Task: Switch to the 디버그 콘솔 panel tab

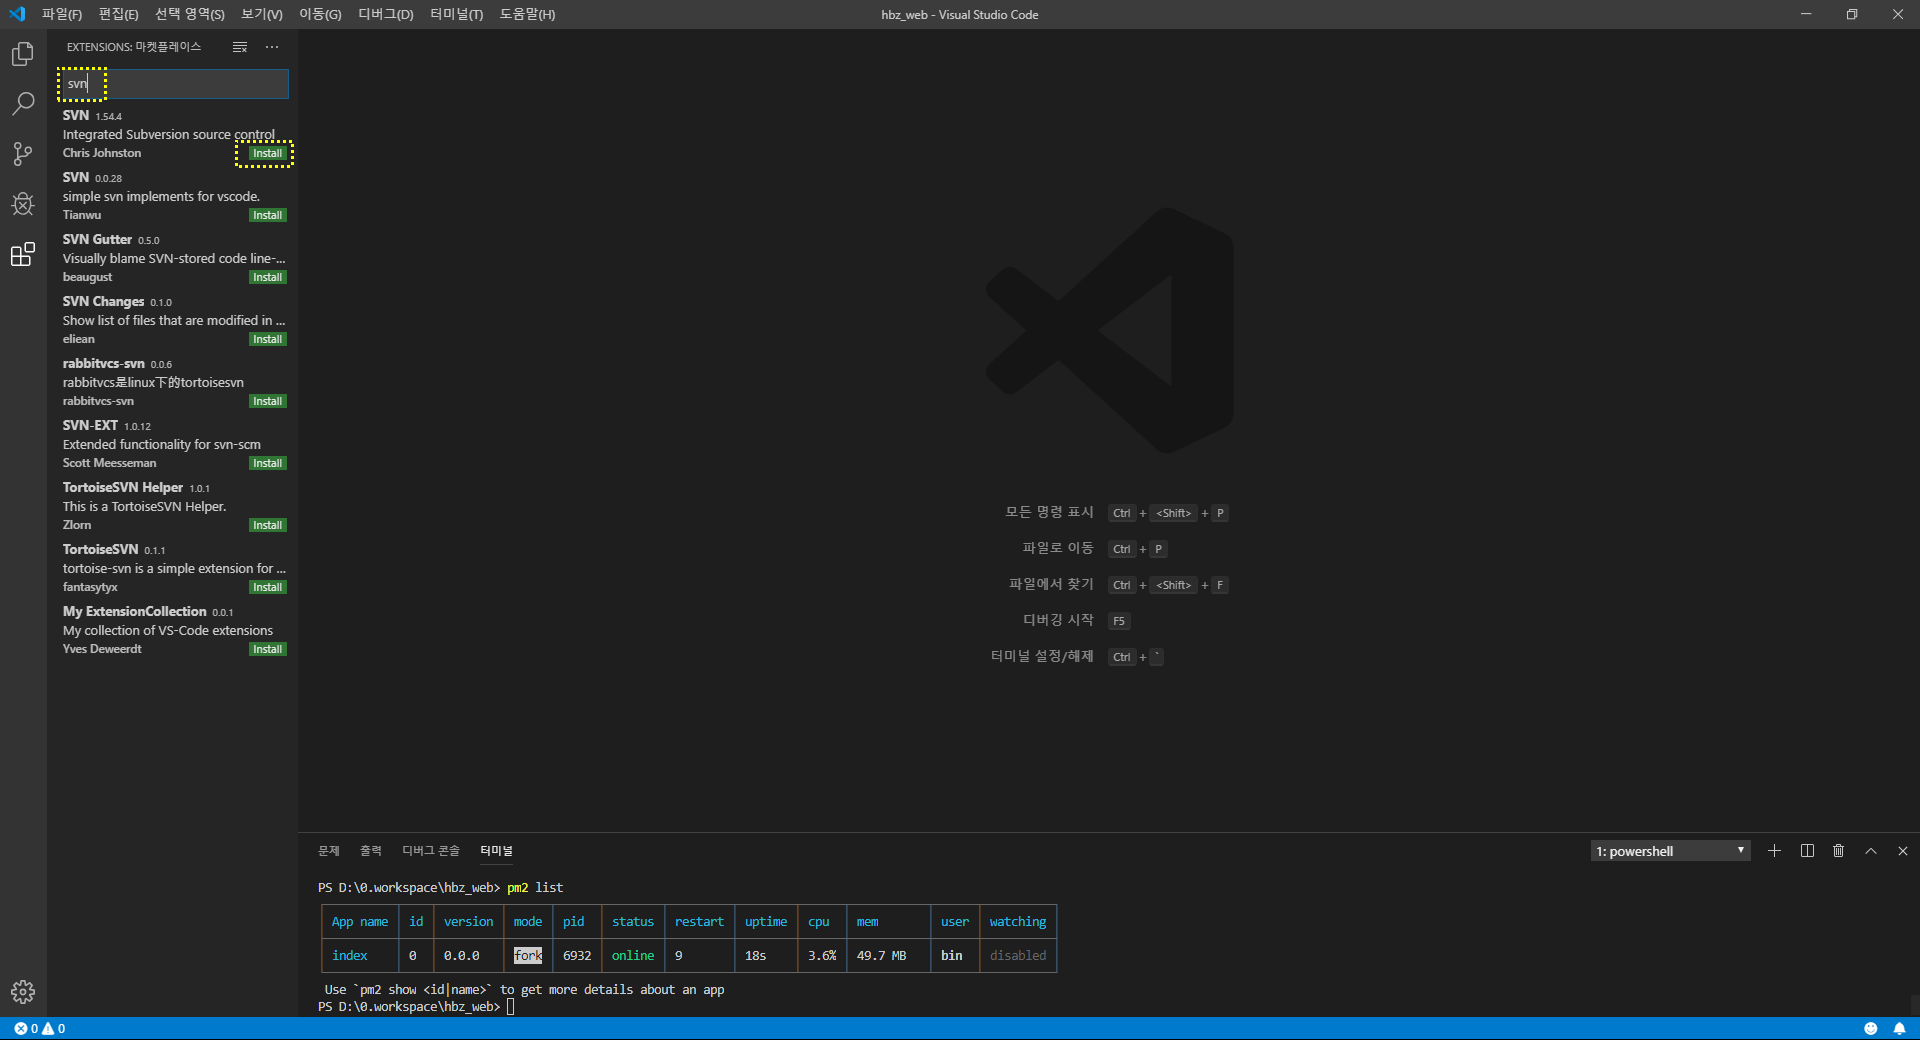Action: [431, 851]
